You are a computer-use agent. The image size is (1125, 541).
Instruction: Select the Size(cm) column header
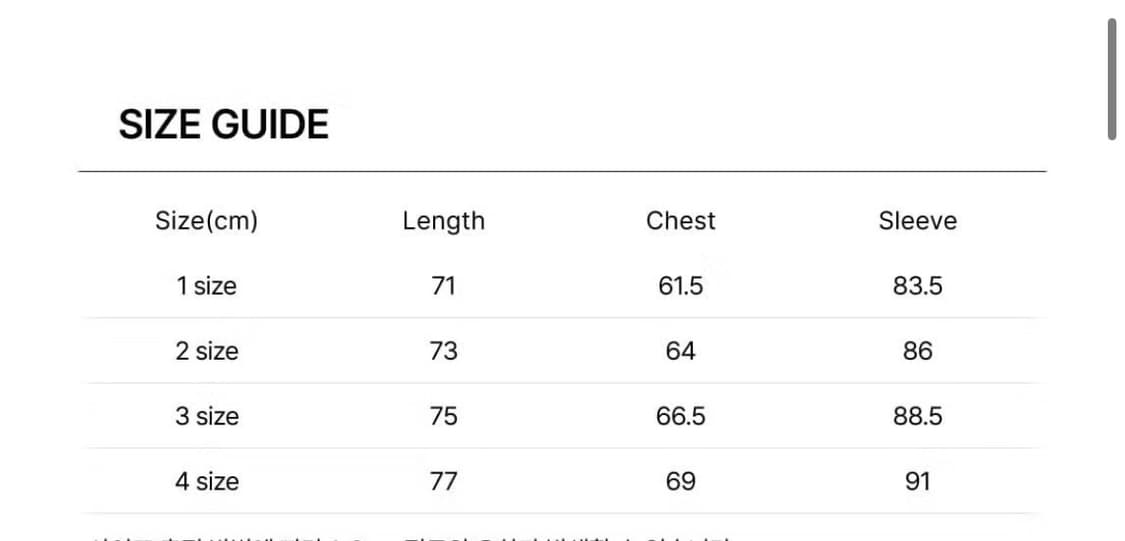[207, 221]
